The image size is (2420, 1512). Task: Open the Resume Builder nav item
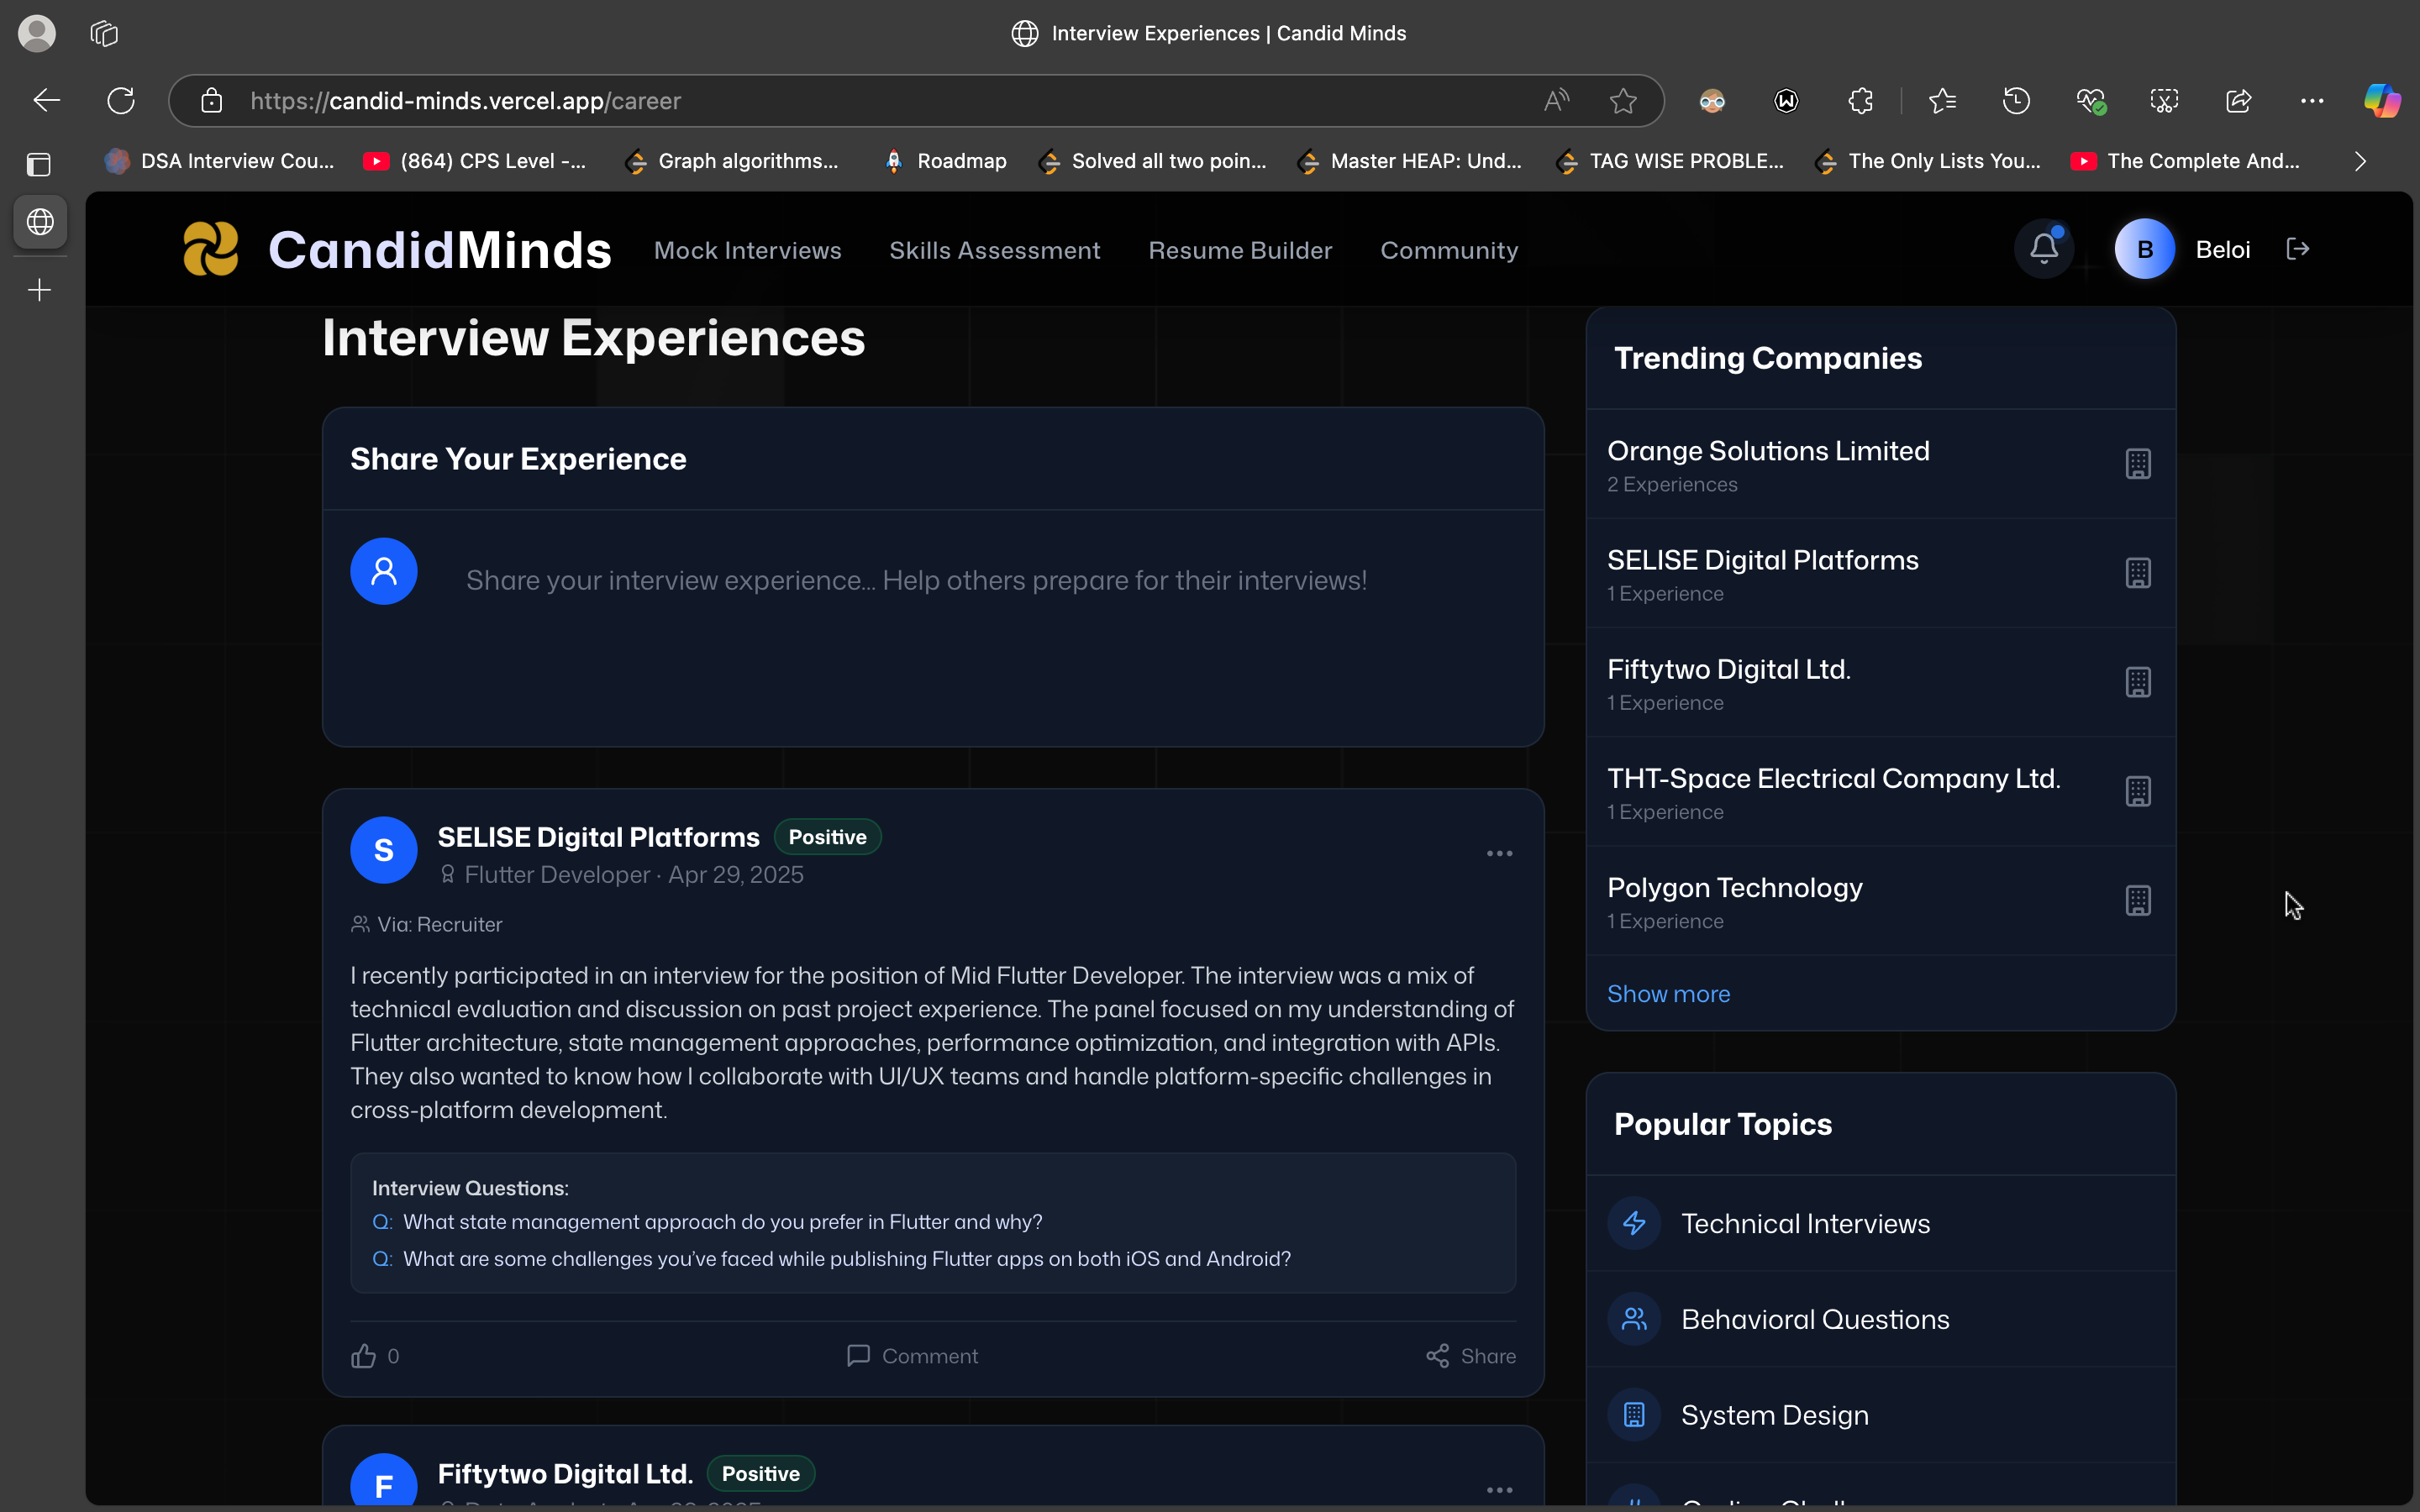(1240, 251)
